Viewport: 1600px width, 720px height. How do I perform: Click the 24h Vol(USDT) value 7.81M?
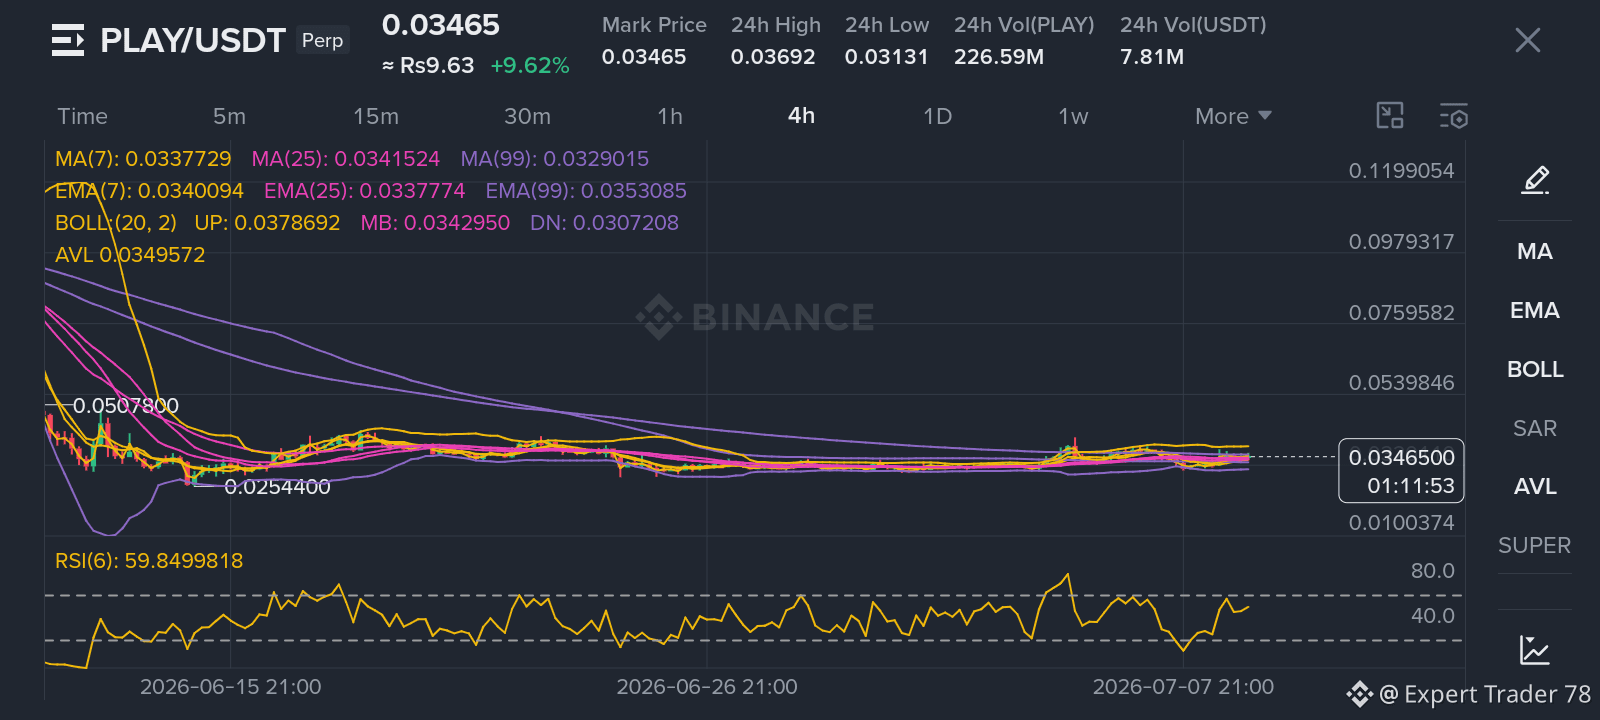click(1152, 57)
